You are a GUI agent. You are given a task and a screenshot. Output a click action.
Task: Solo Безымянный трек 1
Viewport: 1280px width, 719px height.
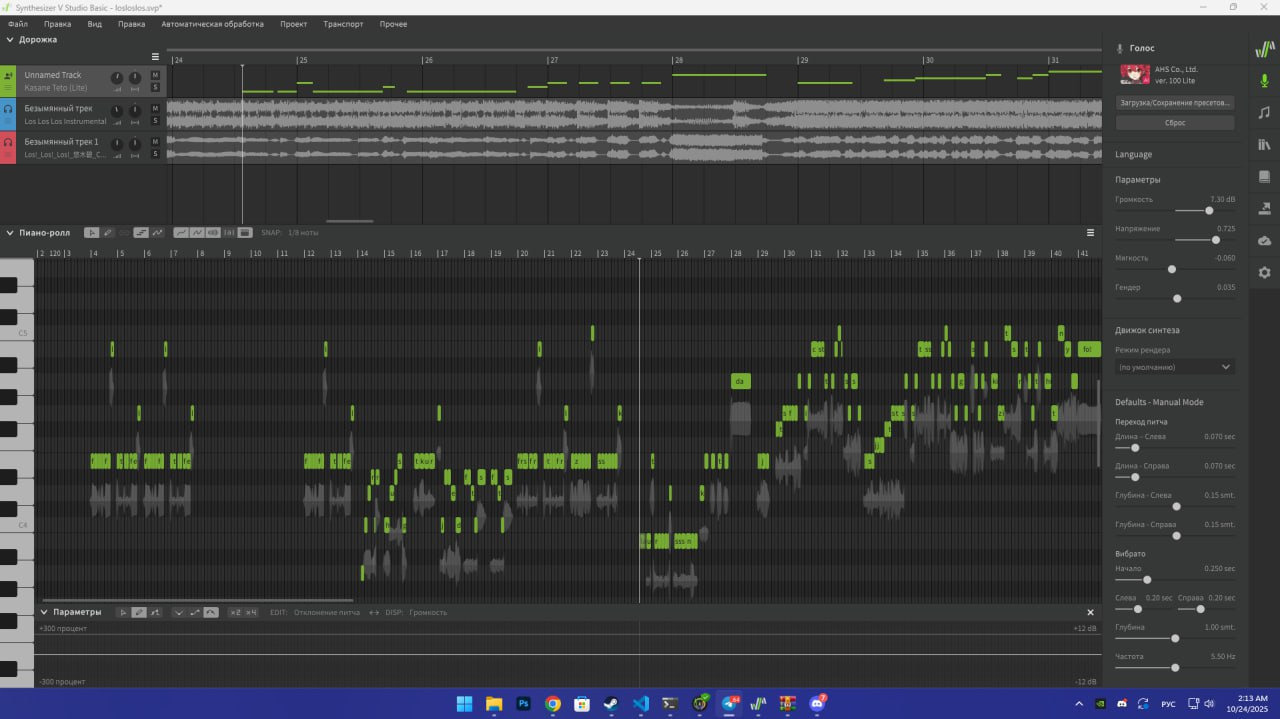[x=155, y=153]
